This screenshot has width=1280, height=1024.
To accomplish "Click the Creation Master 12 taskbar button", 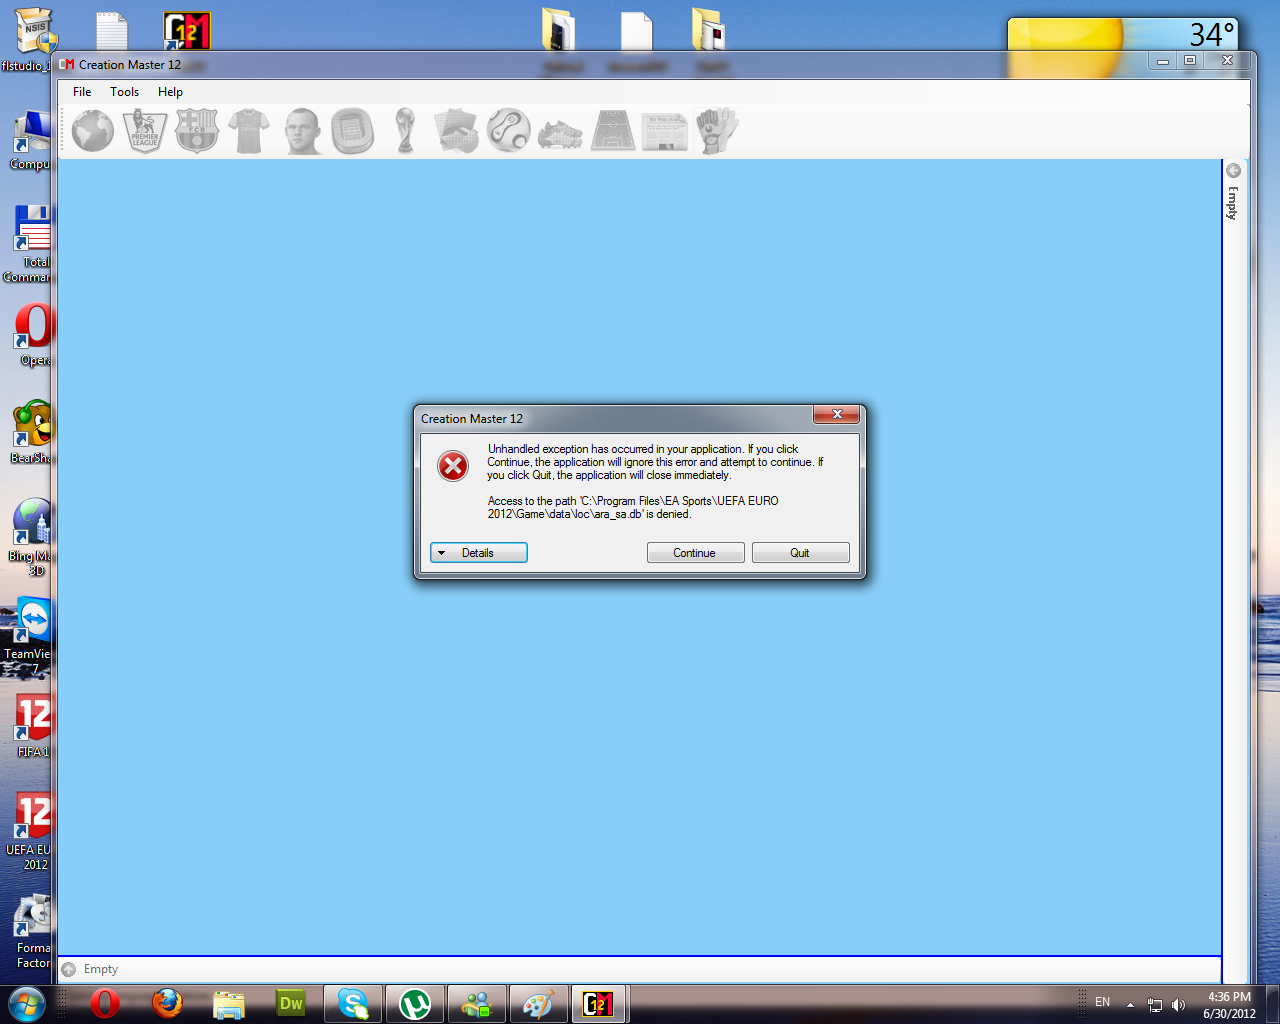I will click(599, 1004).
